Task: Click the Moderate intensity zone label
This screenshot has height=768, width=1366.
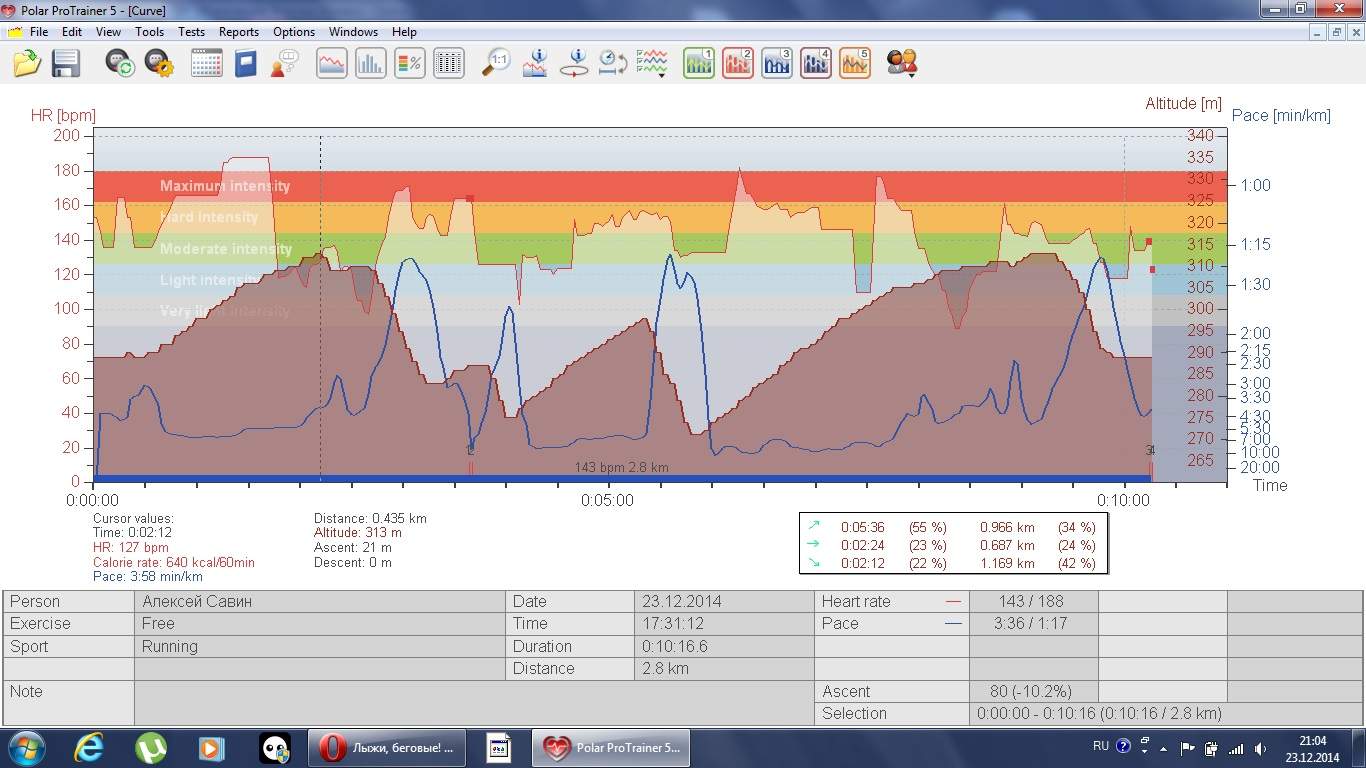Action: [226, 249]
